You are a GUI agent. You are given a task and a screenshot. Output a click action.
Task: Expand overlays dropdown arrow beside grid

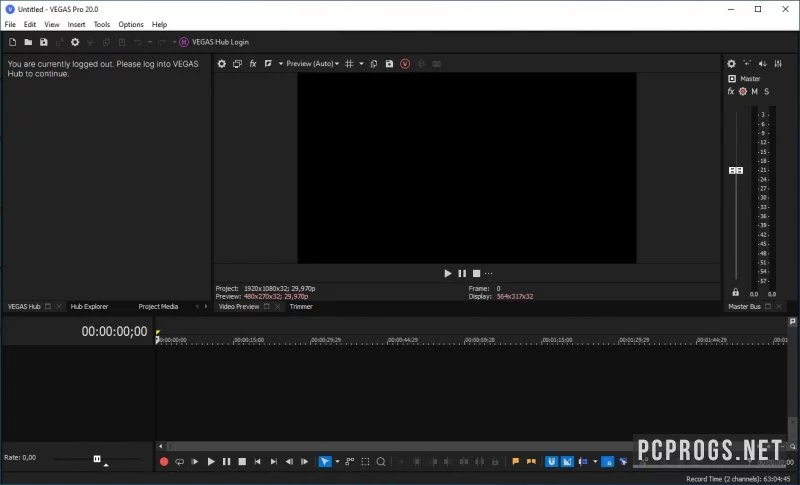point(361,64)
